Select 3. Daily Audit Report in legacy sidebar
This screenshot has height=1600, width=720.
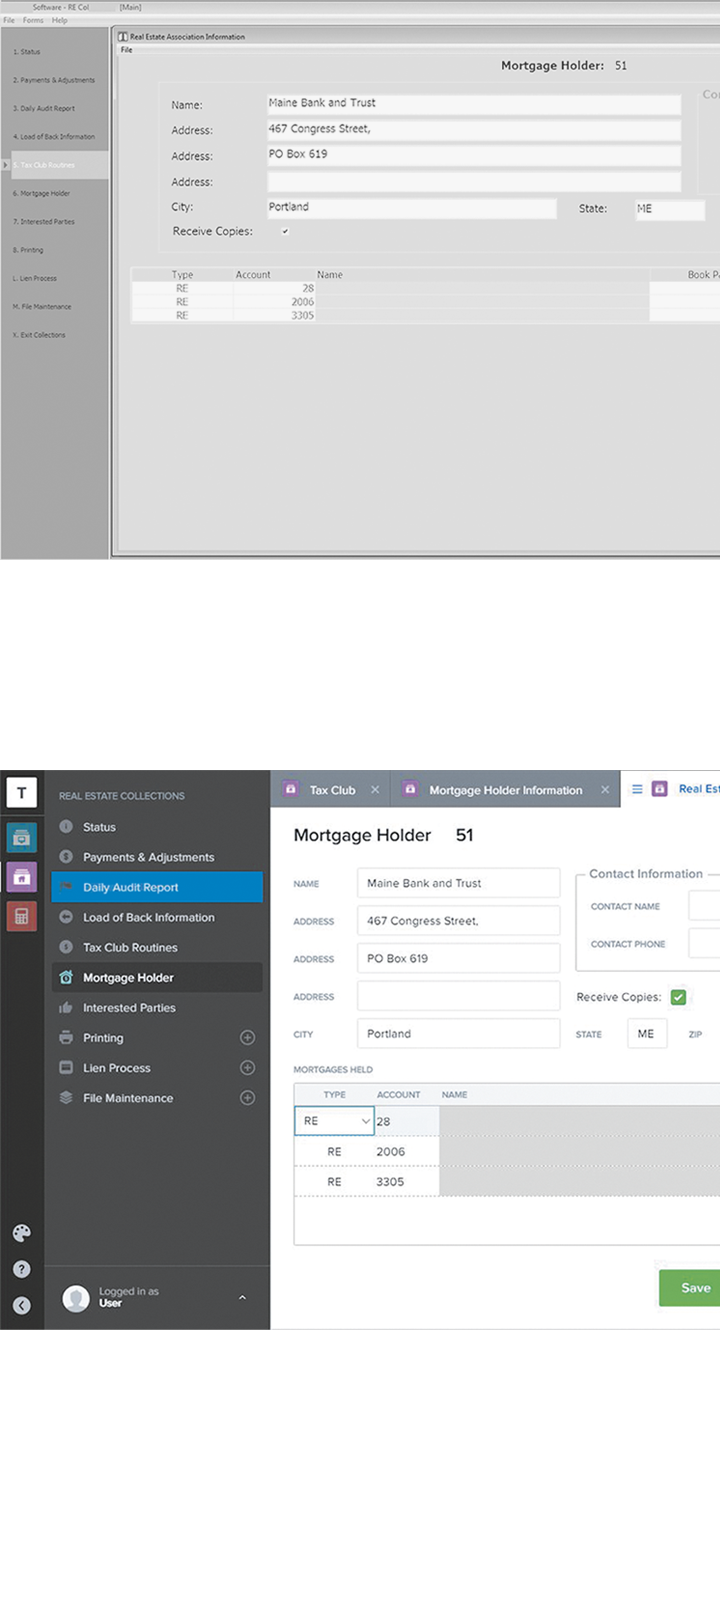point(44,108)
